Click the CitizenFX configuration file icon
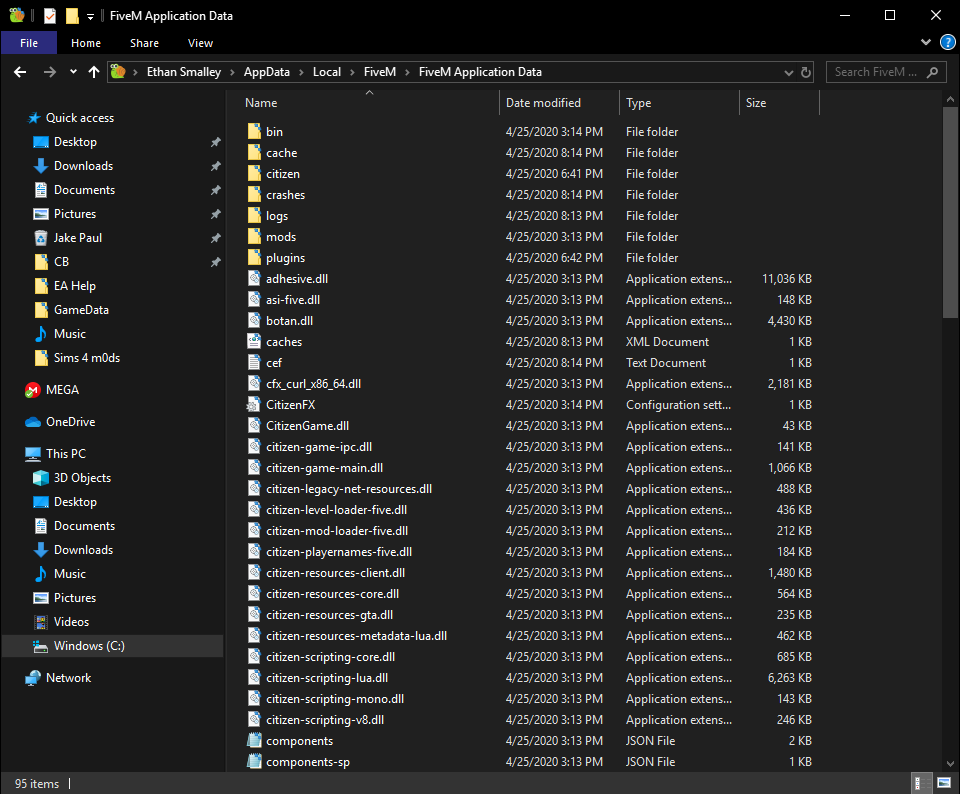 pos(254,405)
